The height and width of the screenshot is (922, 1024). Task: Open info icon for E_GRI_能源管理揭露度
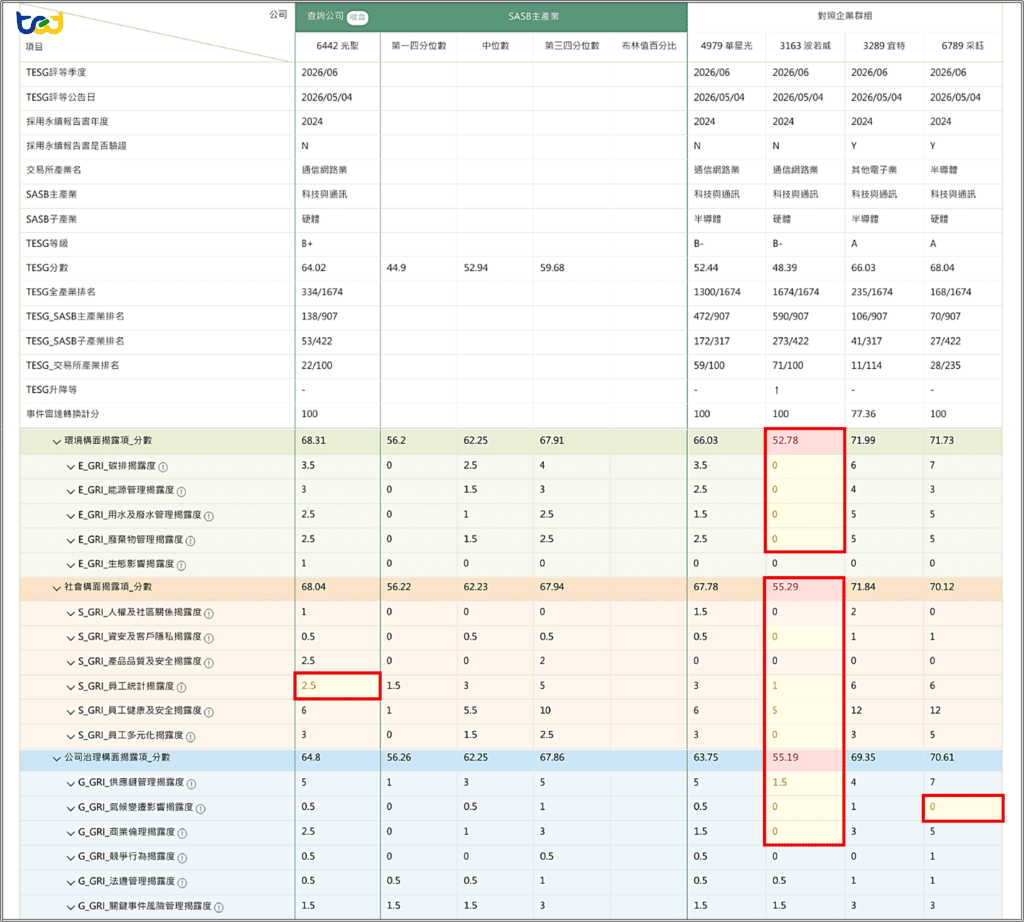(182, 491)
